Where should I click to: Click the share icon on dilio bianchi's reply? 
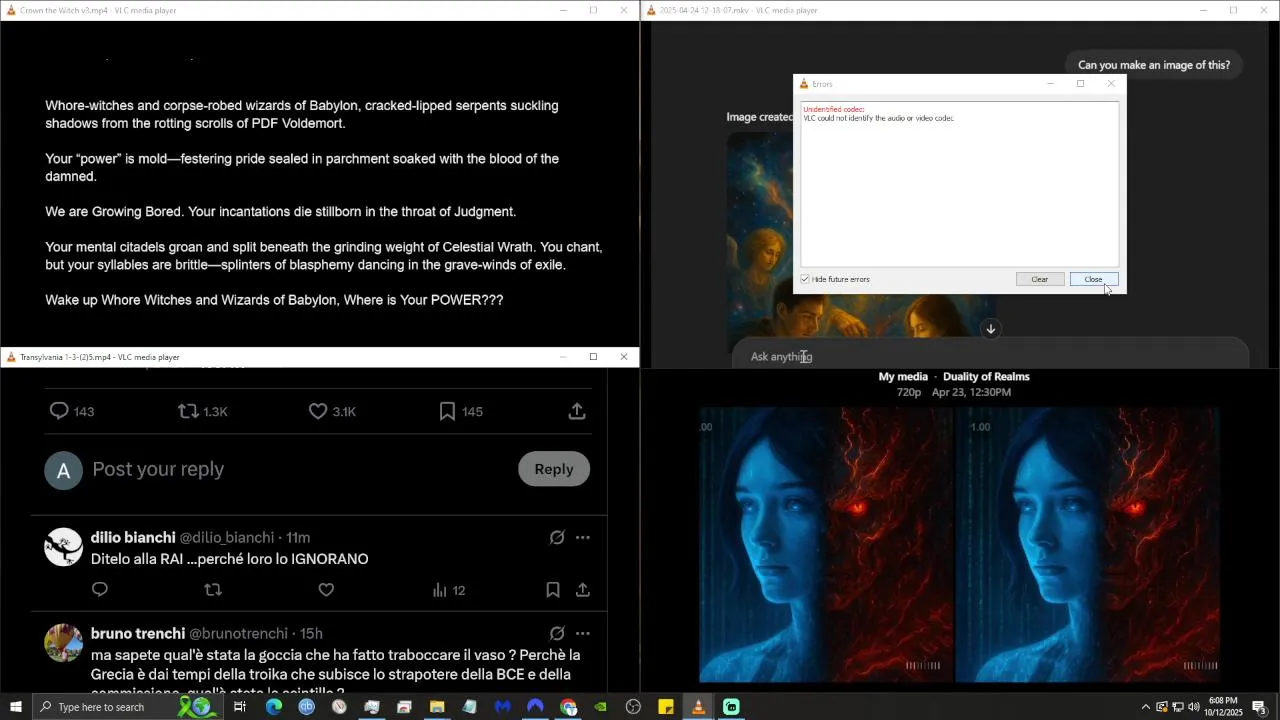point(583,590)
